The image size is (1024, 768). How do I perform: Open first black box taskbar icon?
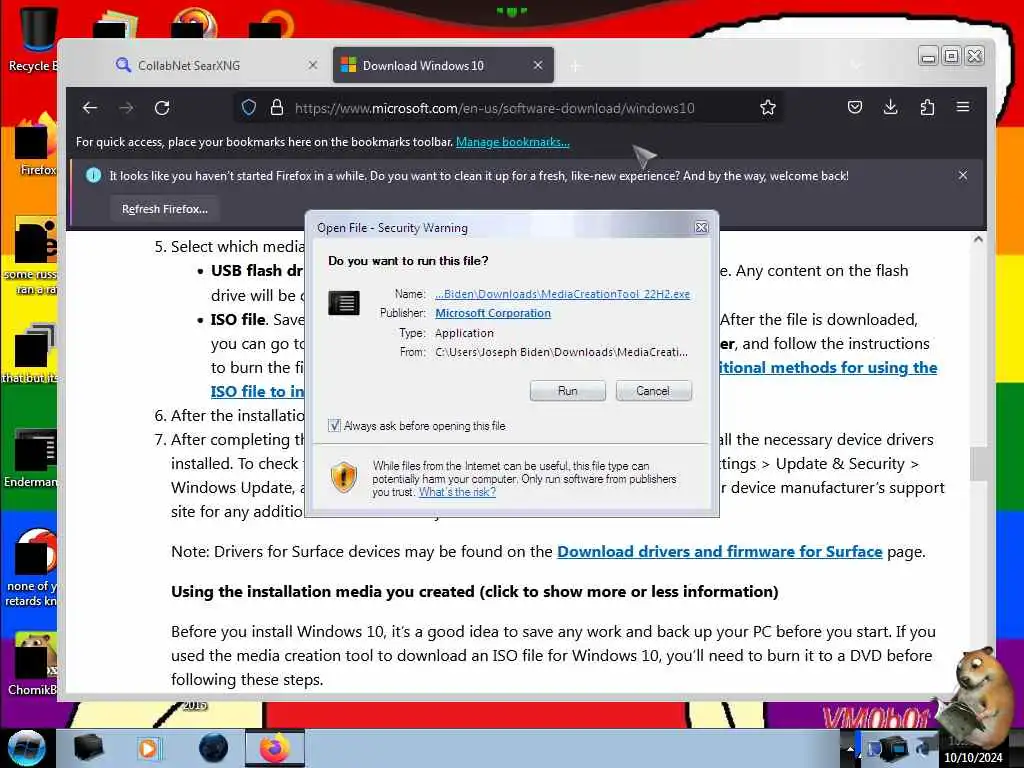coord(88,748)
